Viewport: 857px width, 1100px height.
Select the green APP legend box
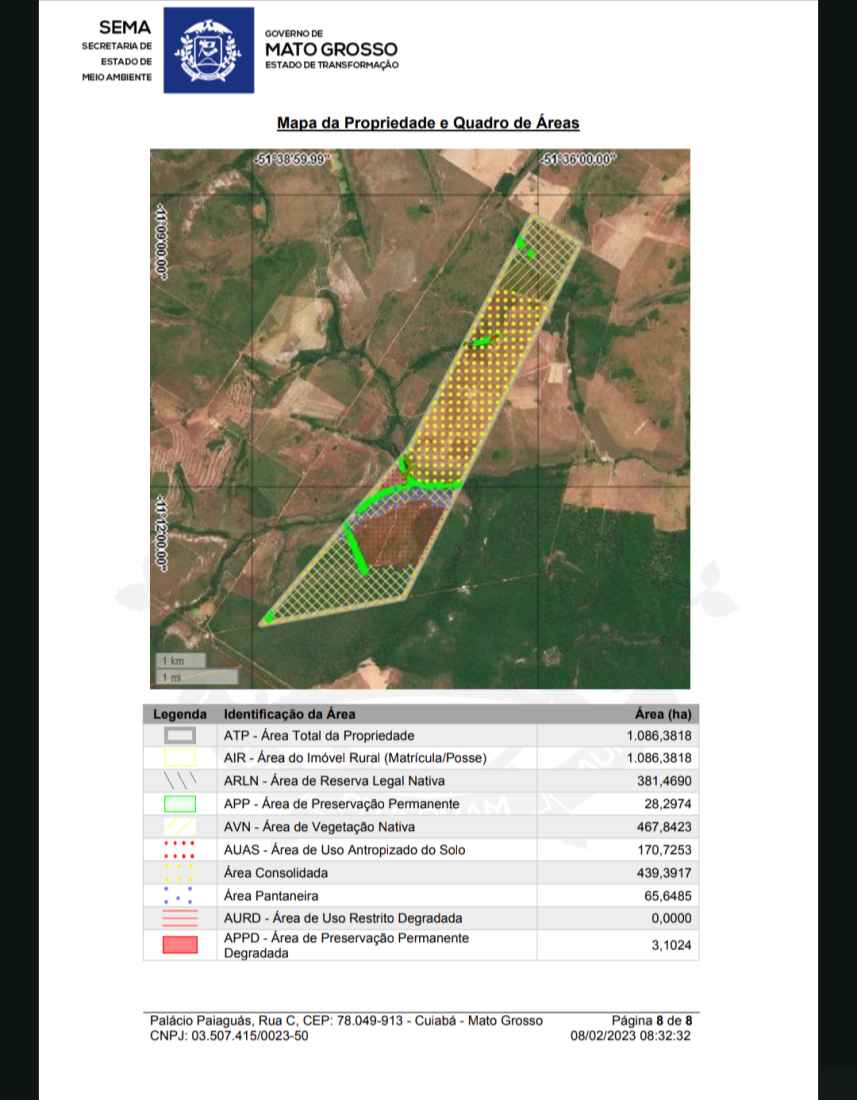click(x=180, y=803)
